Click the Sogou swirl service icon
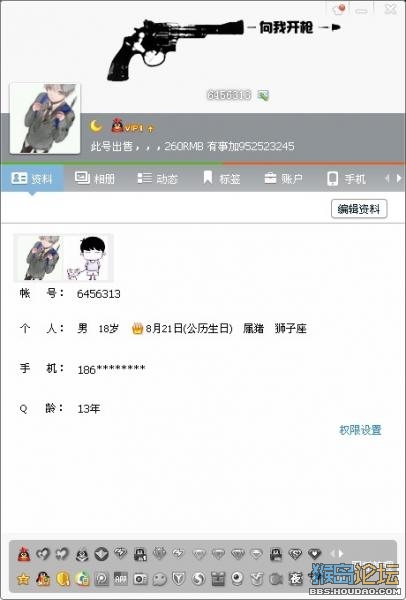The width and height of the screenshot is (406, 600). 198,579
